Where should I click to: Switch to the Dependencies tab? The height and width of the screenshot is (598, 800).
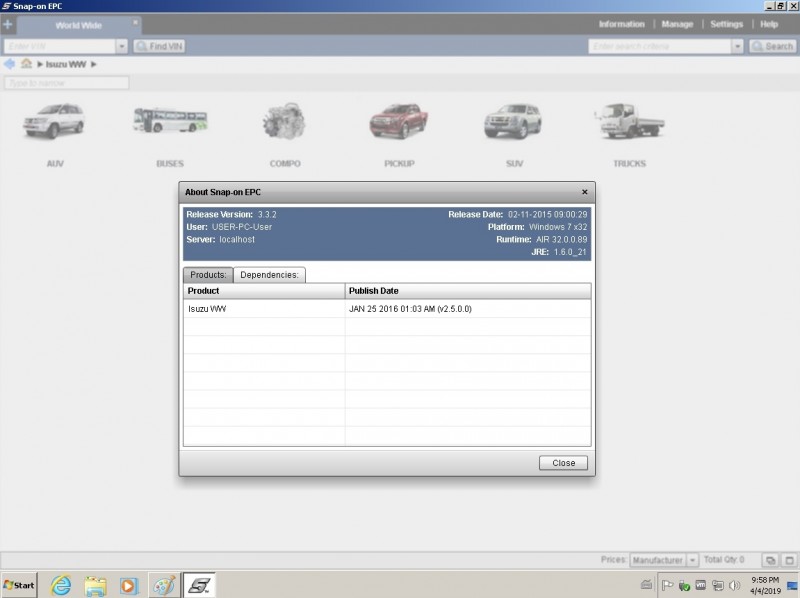tap(270, 275)
